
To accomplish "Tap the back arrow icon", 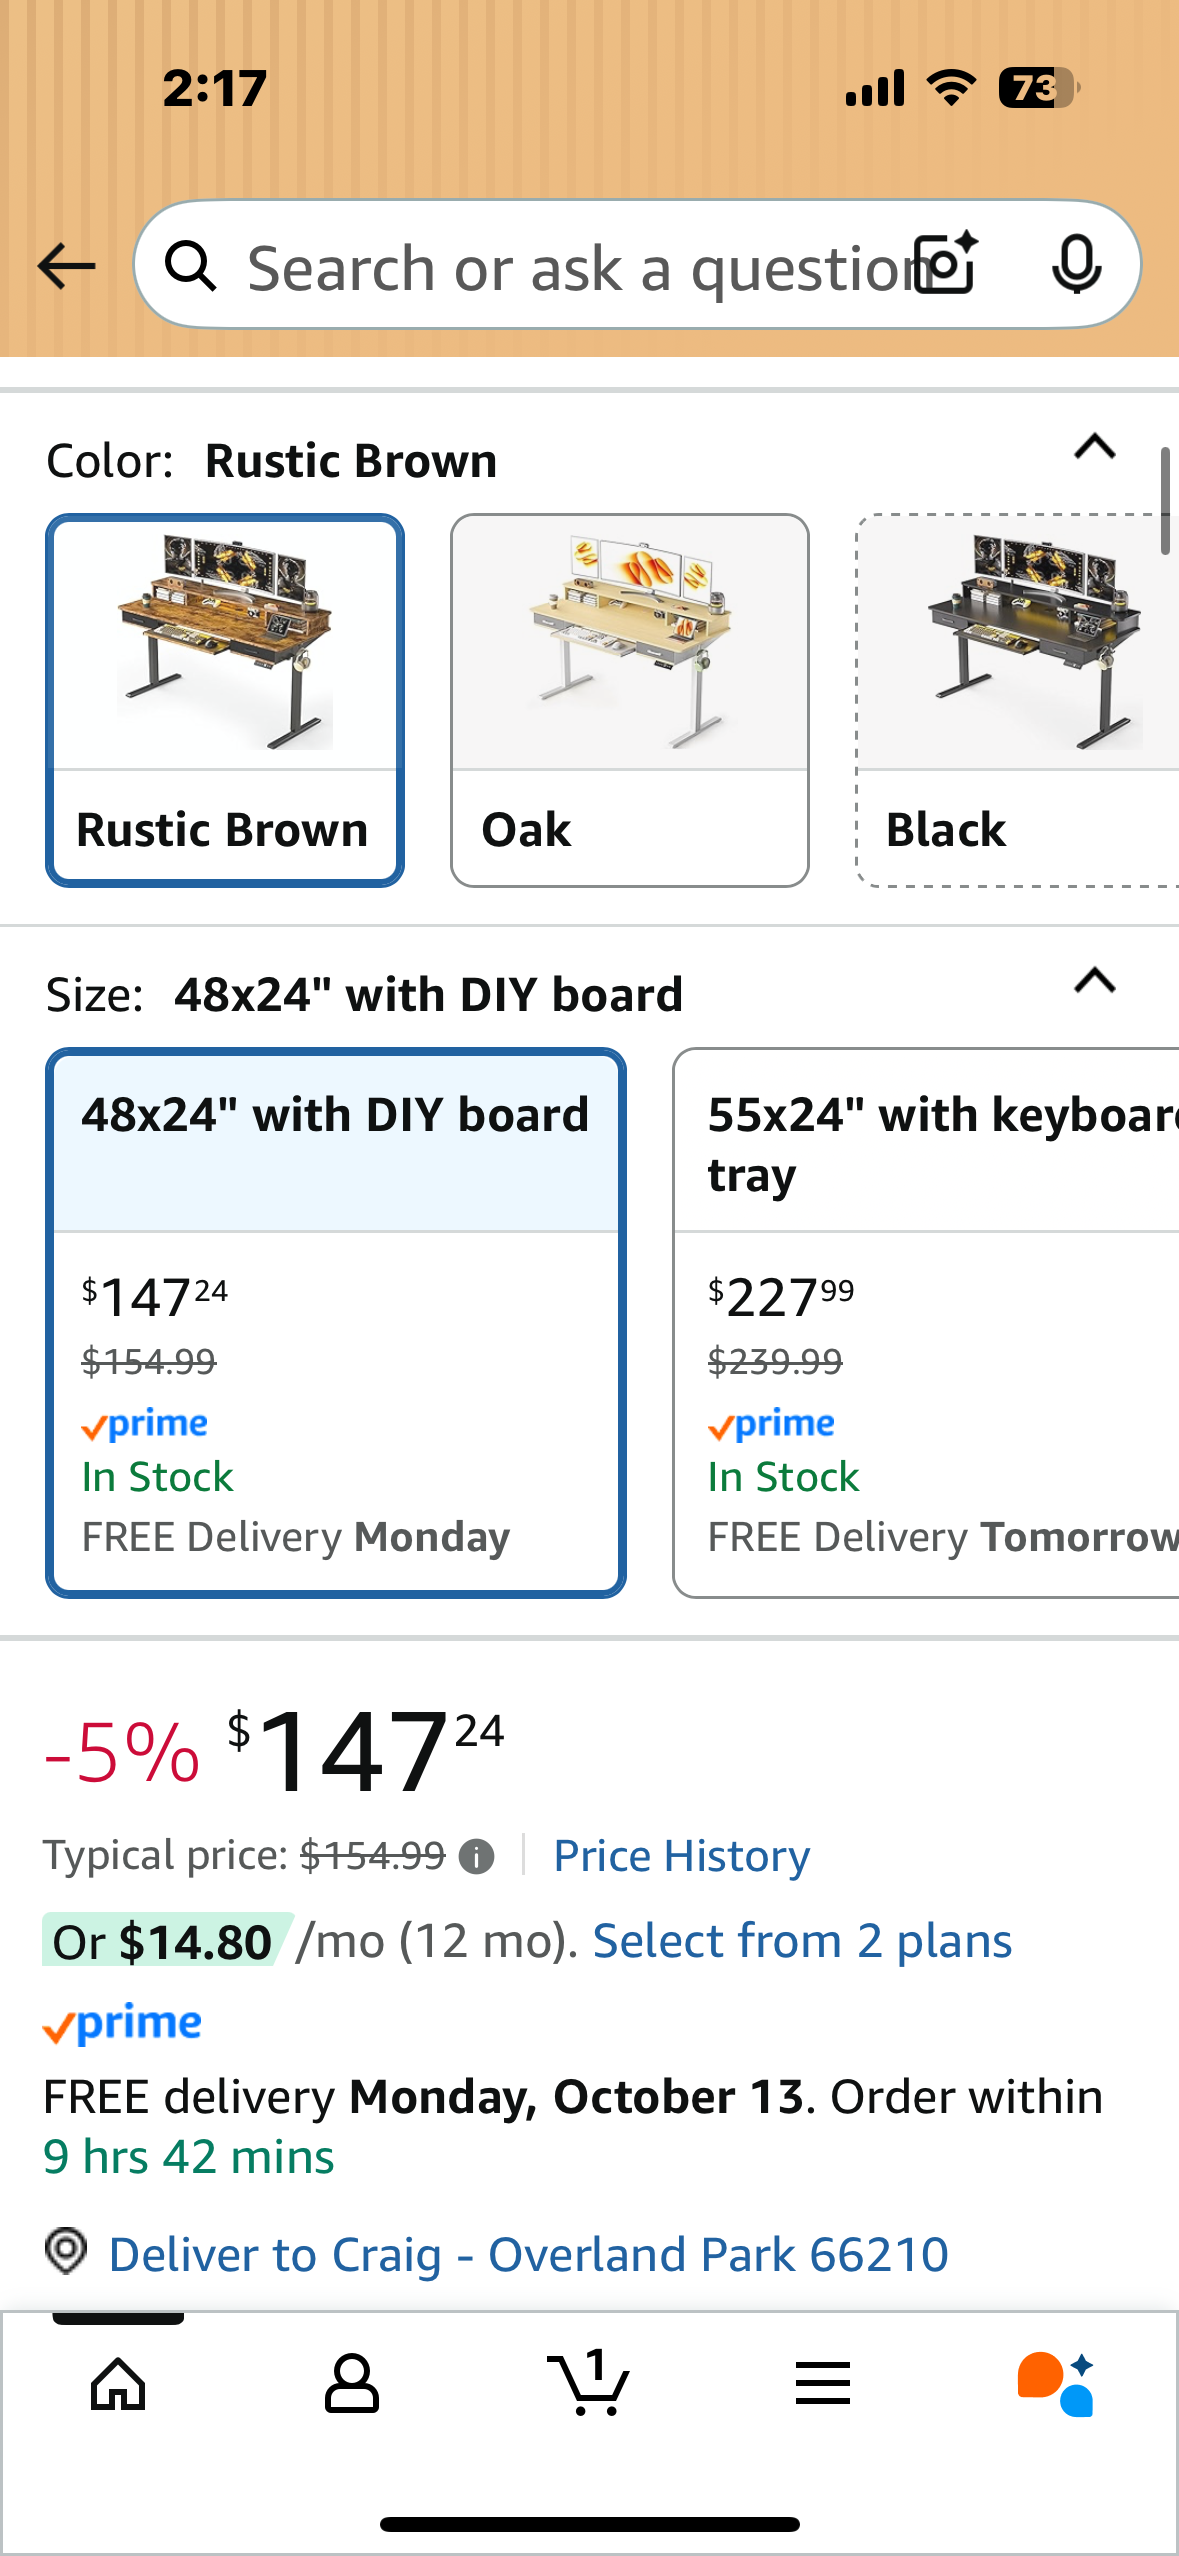I will [x=66, y=266].
